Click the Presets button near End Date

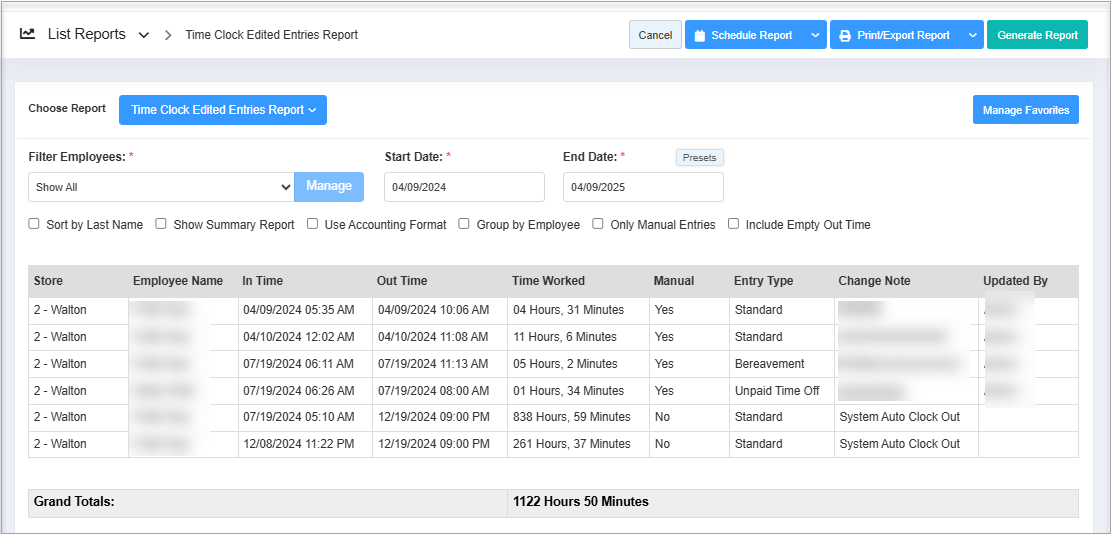699,158
